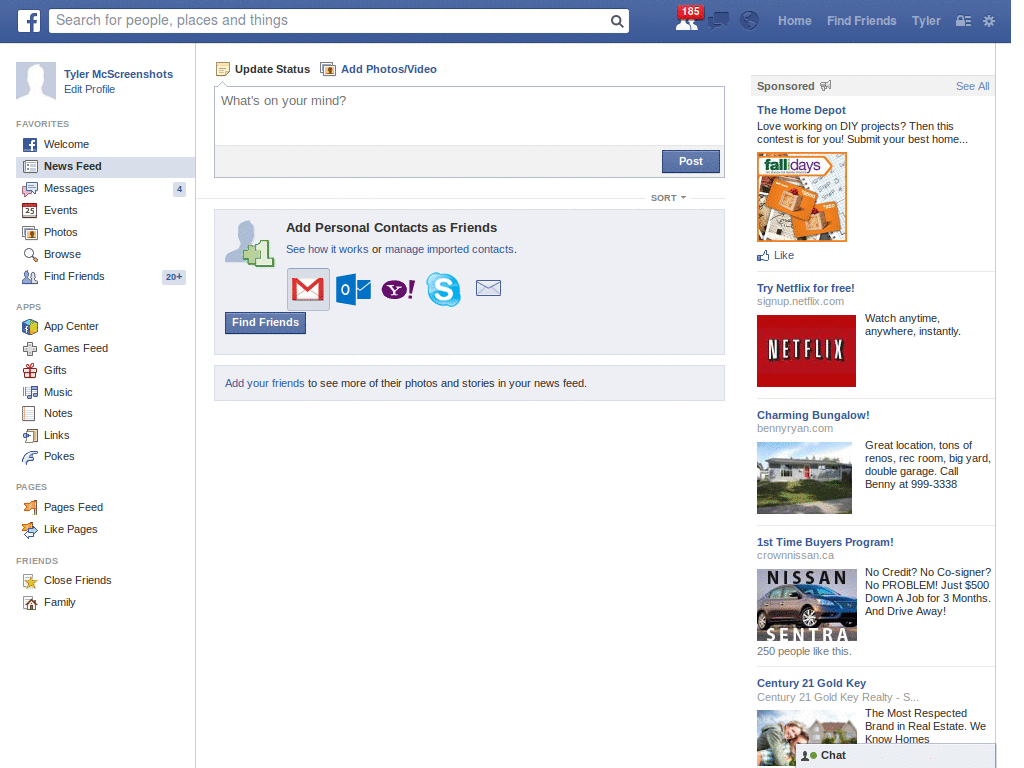Screen dimensions: 1024x768
Task: Click the Find Friends 20+ badge
Action: coord(174,277)
